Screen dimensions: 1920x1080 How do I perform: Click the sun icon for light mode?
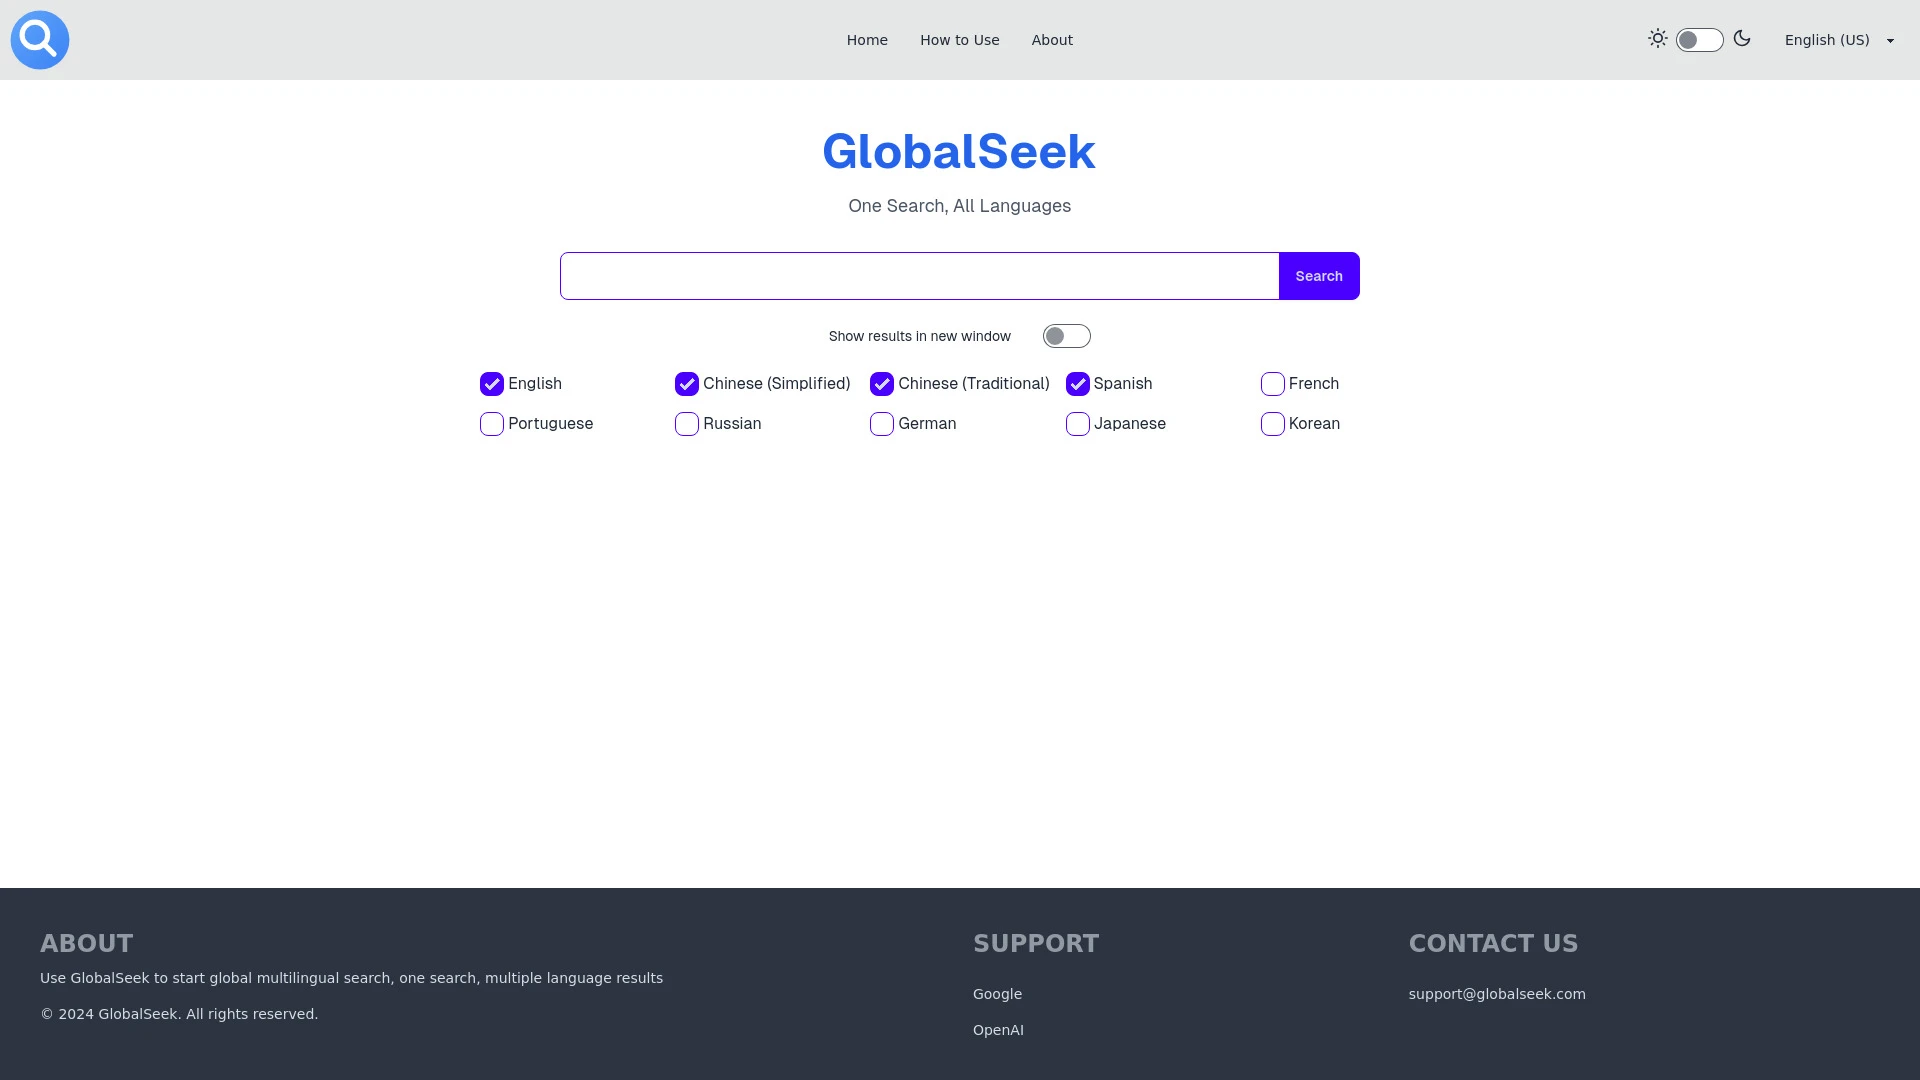(x=1657, y=38)
